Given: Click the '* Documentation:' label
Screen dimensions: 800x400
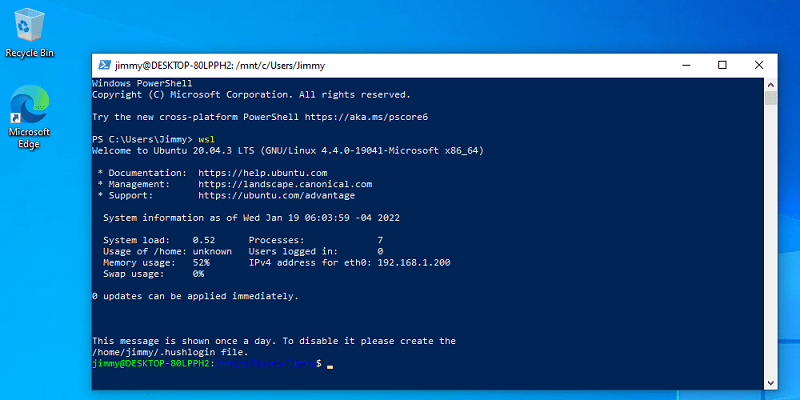Looking at the screenshot, I should point(142,173).
